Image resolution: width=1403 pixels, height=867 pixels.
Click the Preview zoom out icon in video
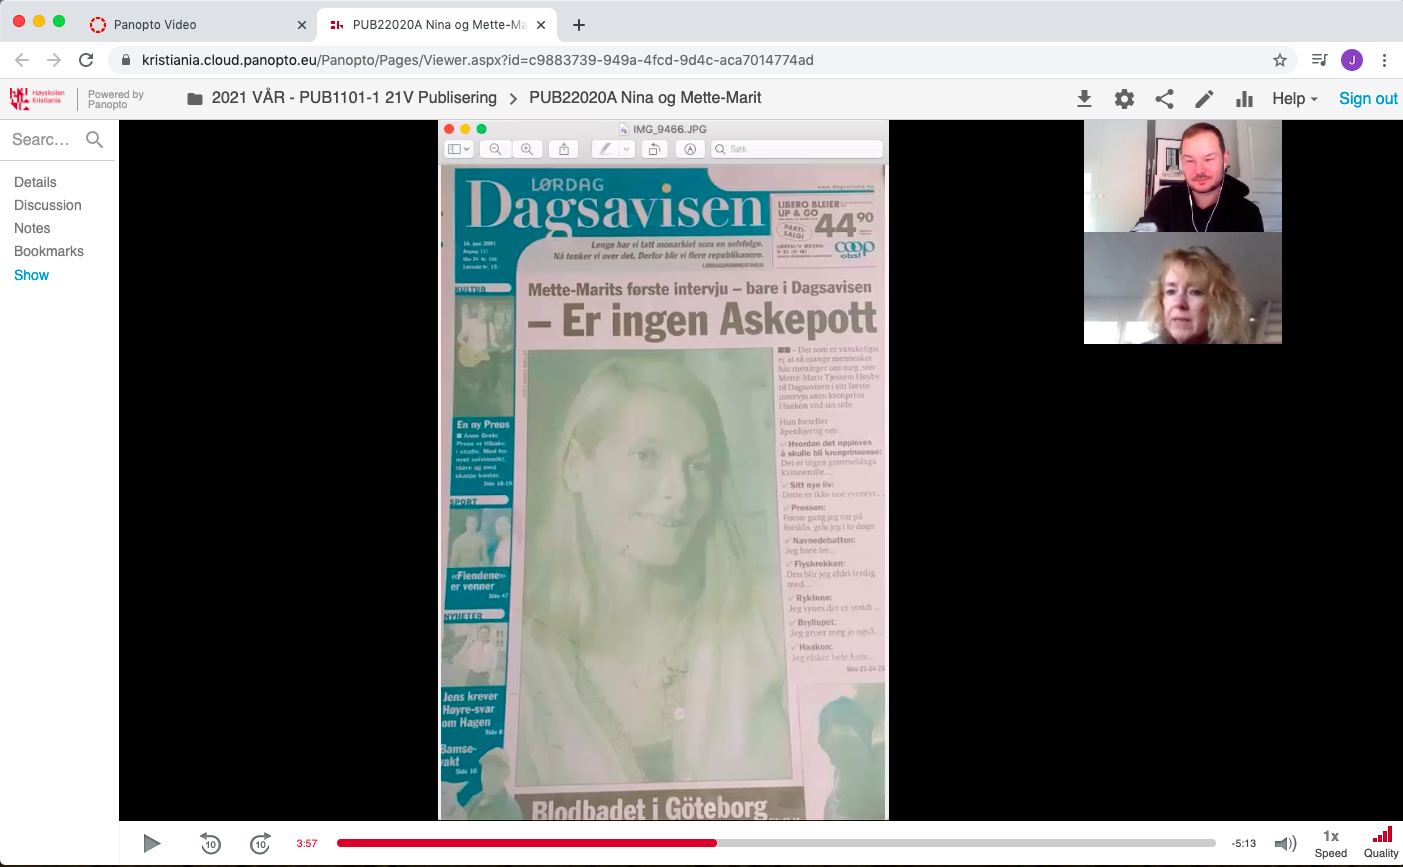click(495, 149)
